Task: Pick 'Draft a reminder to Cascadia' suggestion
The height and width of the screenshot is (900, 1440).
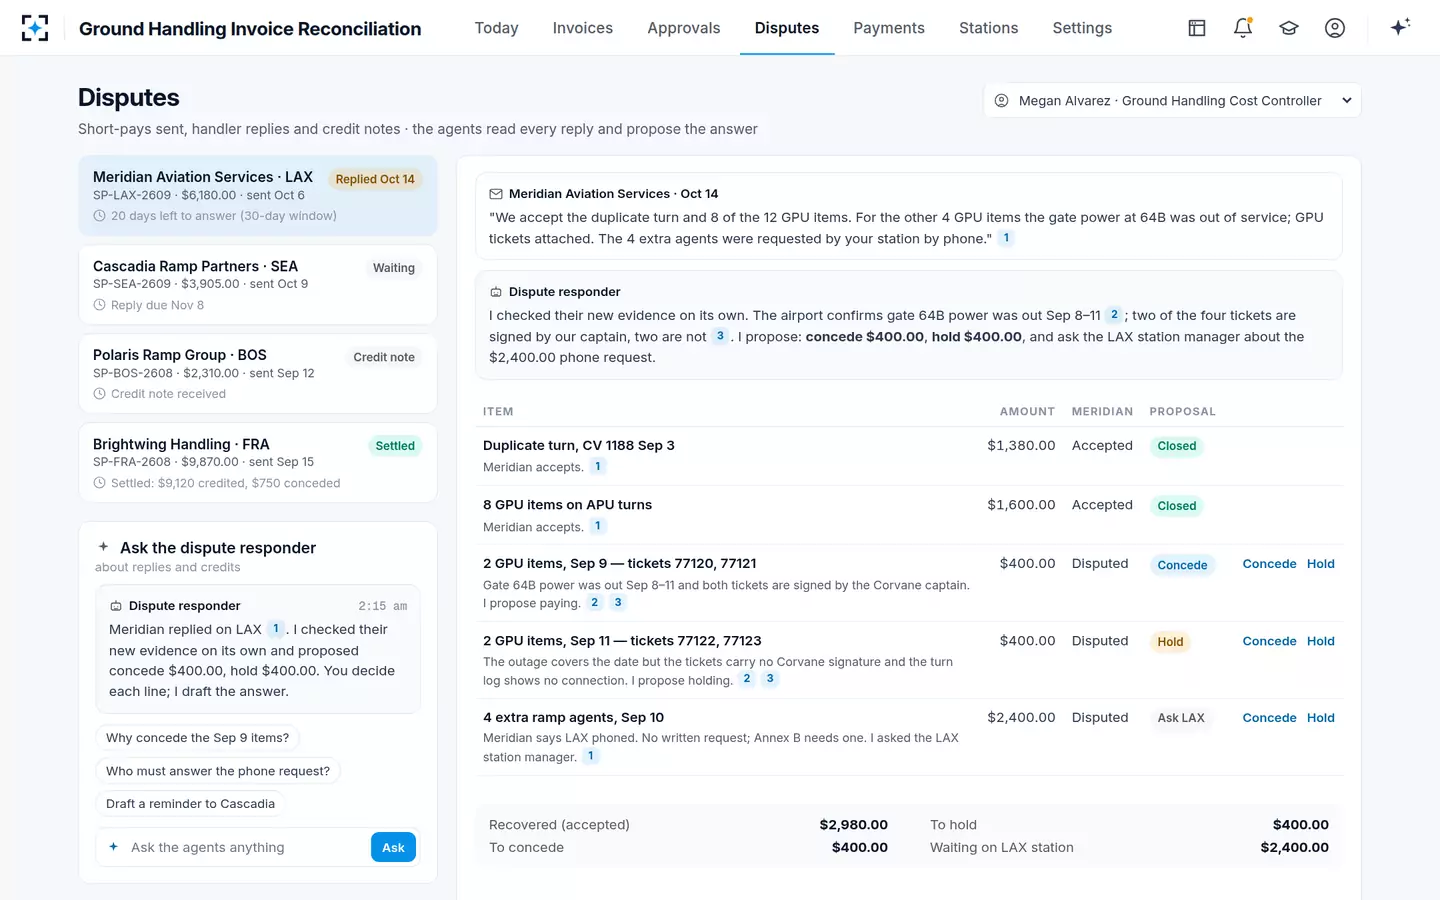Action: click(190, 804)
